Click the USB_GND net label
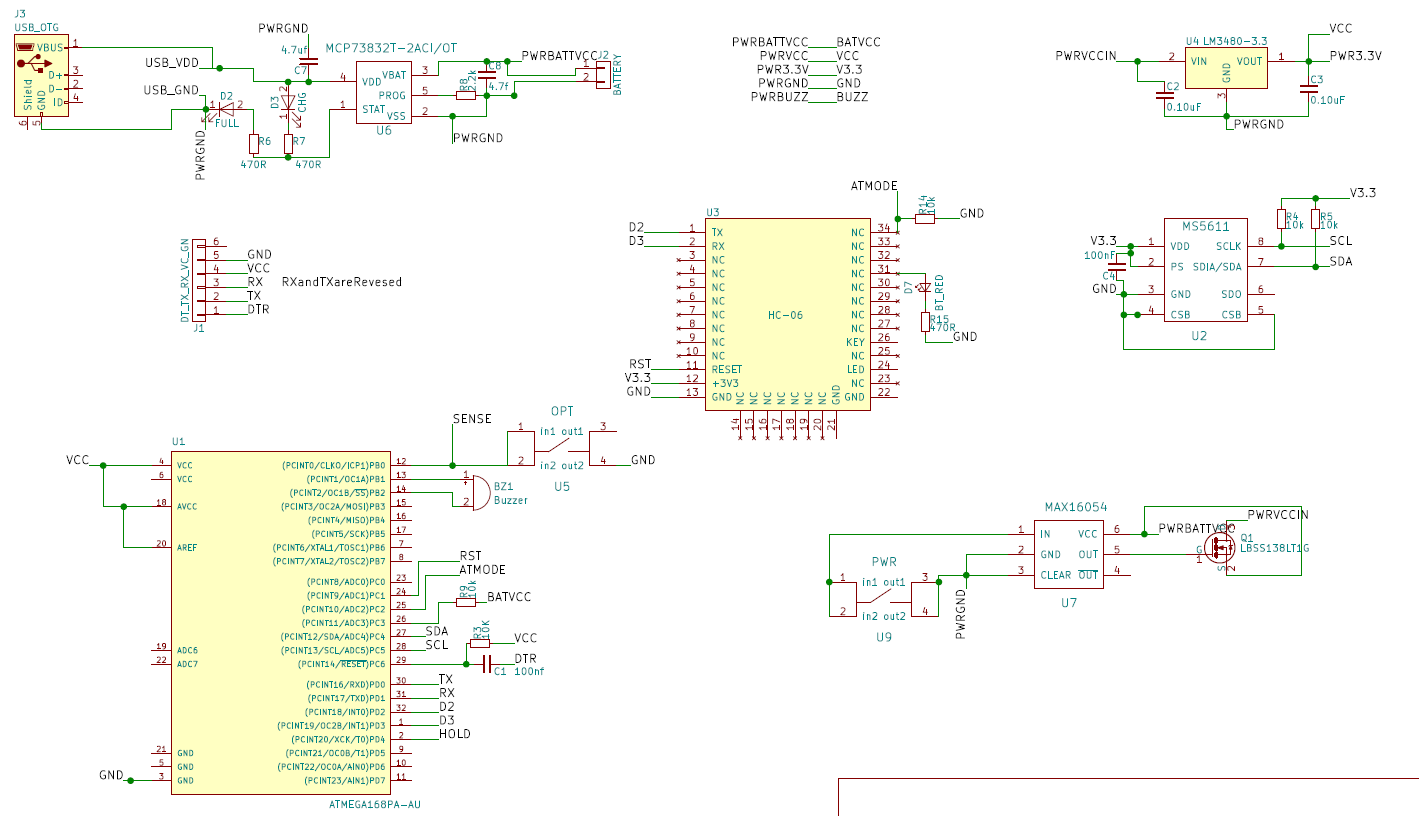1419x816 pixels. pyautogui.click(x=171, y=90)
